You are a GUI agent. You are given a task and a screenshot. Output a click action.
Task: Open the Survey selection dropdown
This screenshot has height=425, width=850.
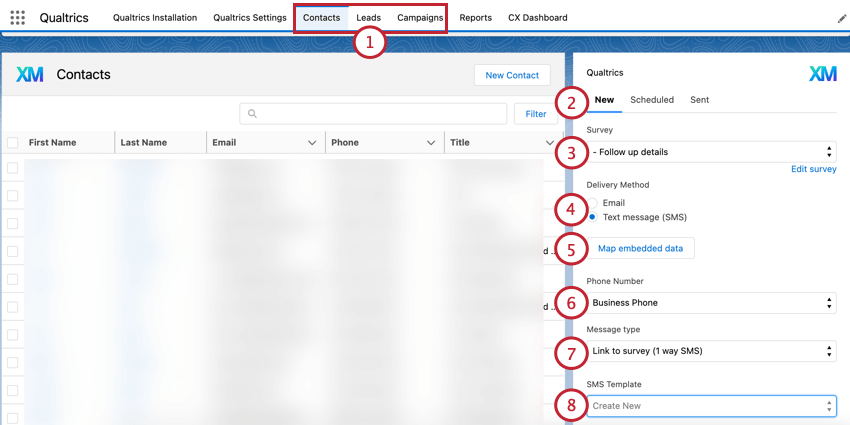click(711, 152)
